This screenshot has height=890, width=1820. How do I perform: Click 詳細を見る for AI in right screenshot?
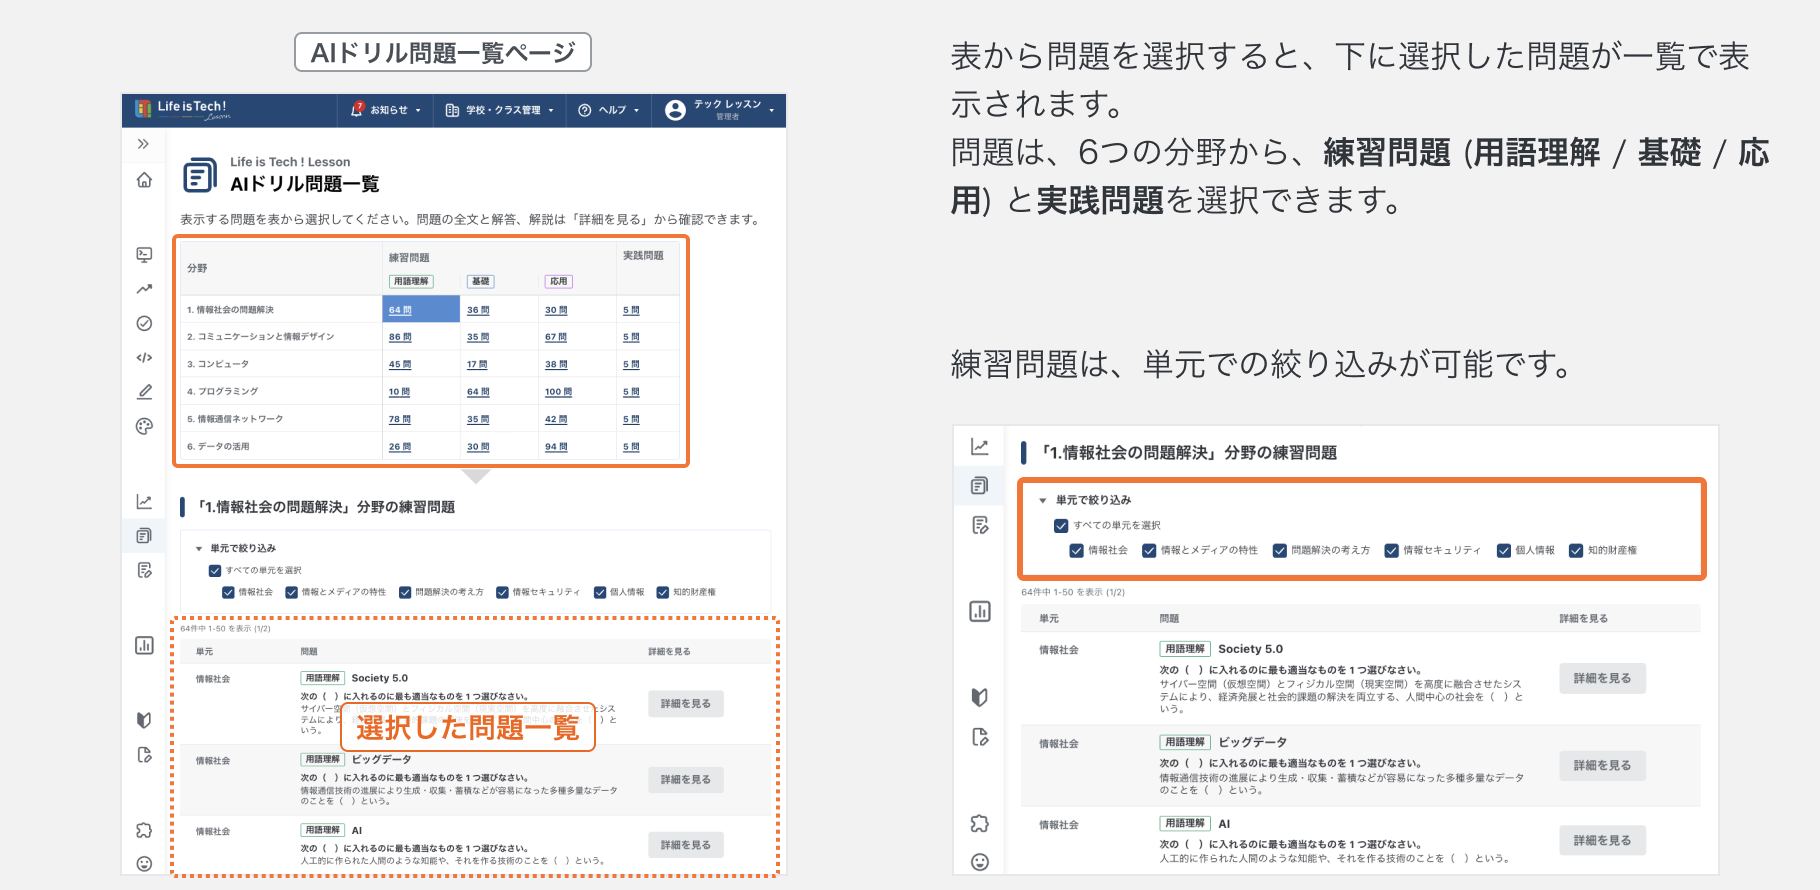point(1602,840)
